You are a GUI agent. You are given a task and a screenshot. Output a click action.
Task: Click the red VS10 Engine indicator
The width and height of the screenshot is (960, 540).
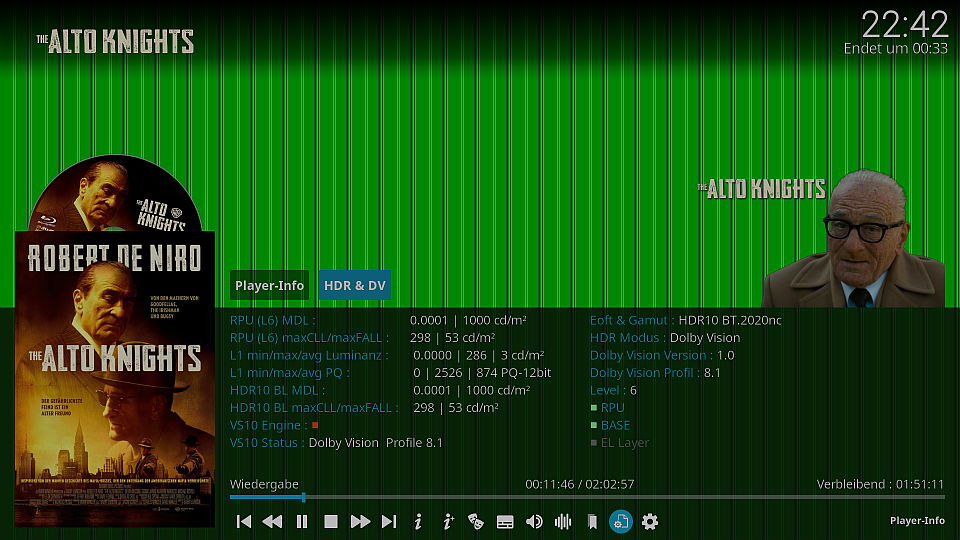[x=315, y=425]
